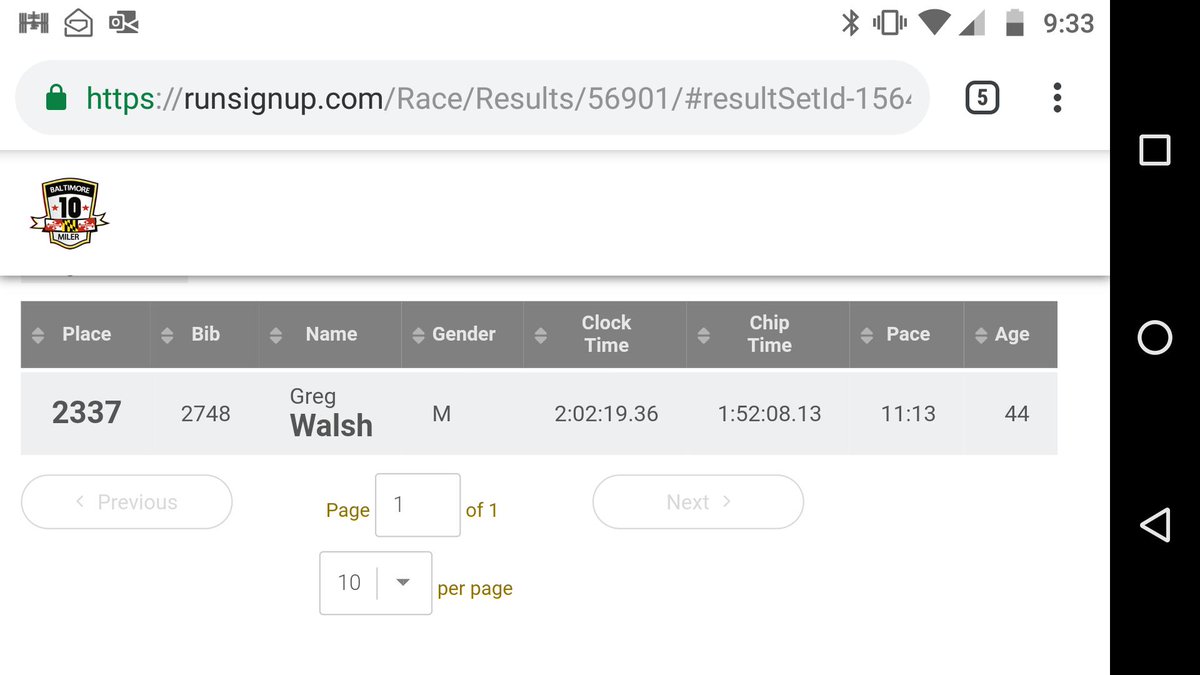
Task: Sort results by Chip Time column
Action: tap(768, 335)
